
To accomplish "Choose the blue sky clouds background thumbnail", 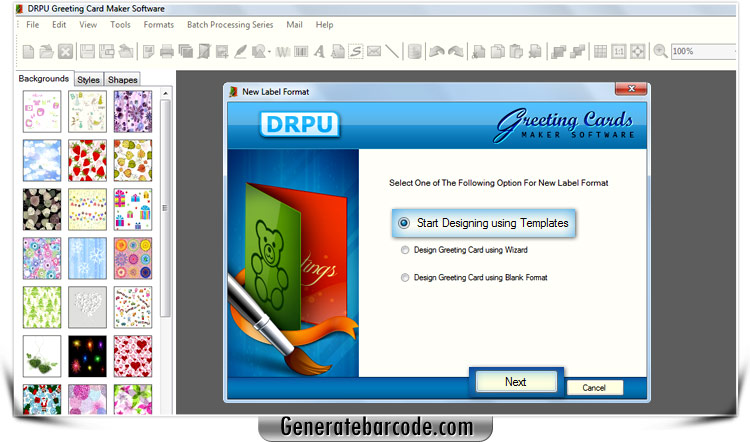I will click(42, 160).
